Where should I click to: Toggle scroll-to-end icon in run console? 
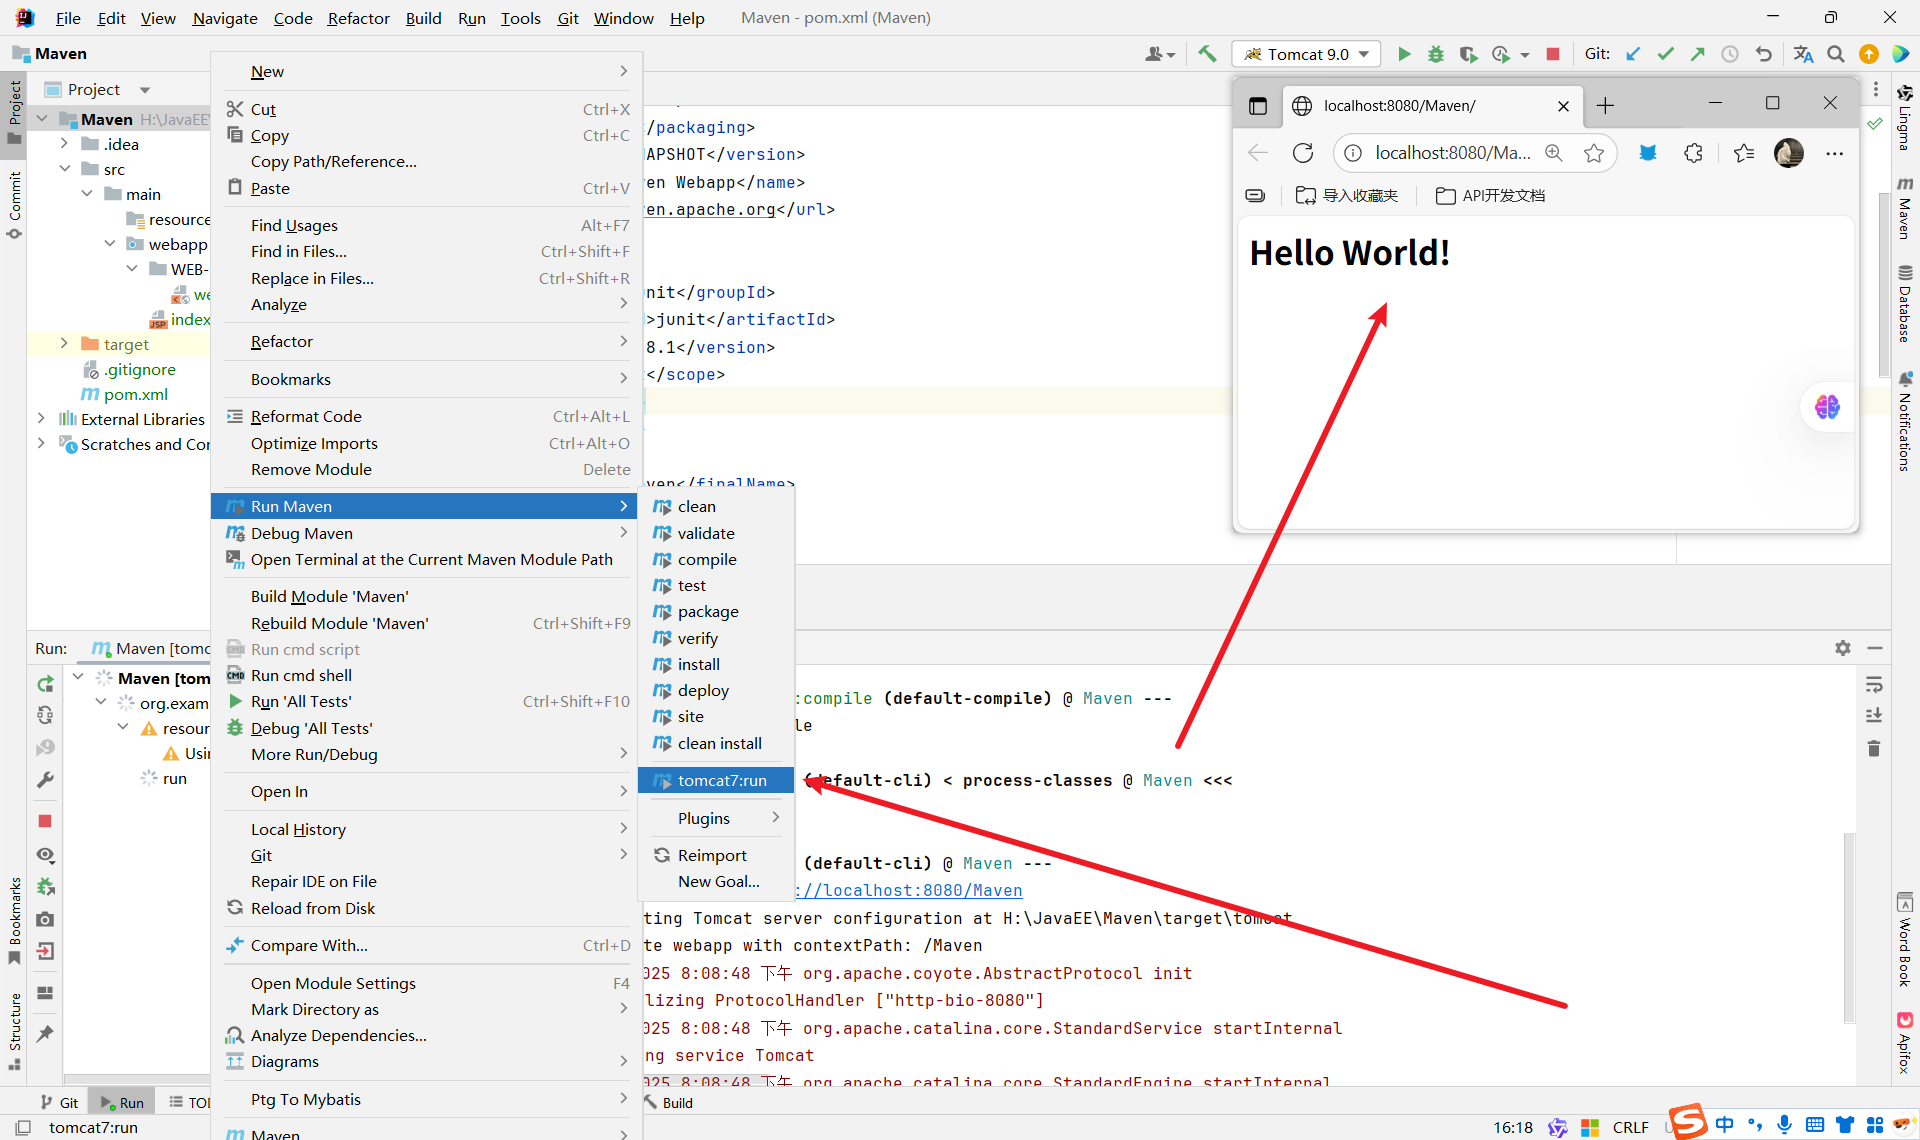click(x=1874, y=716)
